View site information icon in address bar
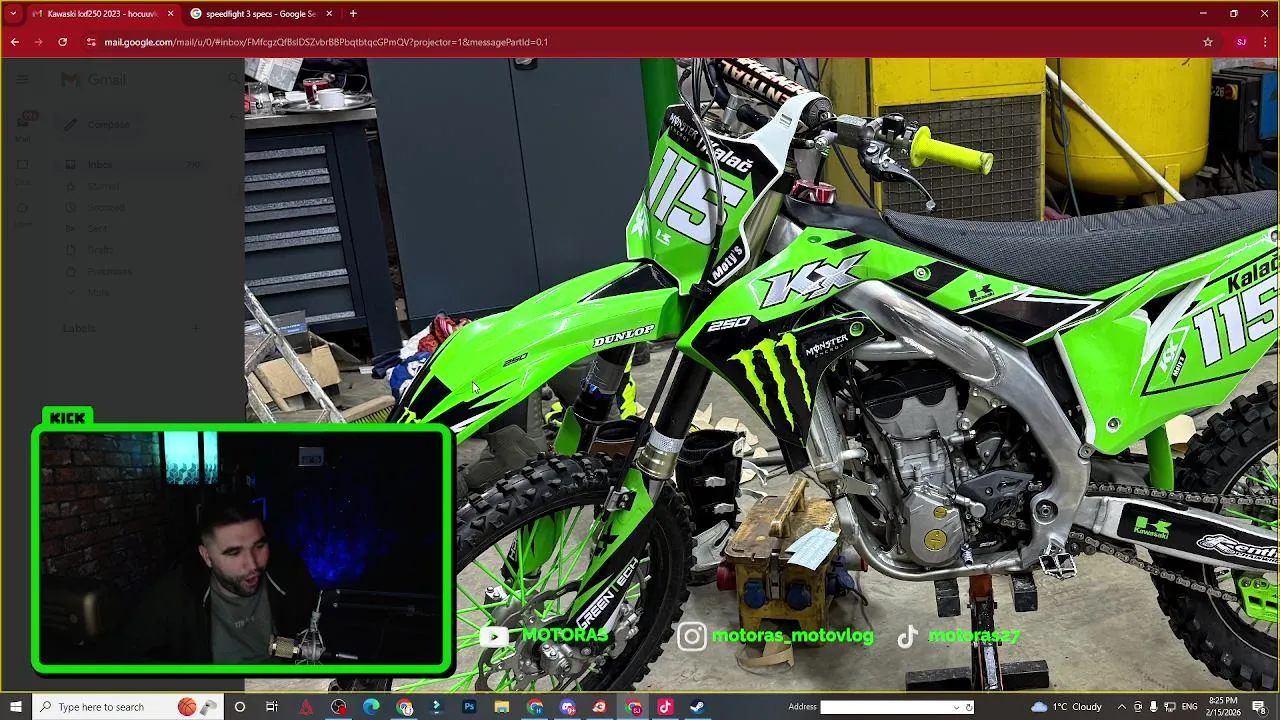The height and width of the screenshot is (720, 1280). point(91,42)
